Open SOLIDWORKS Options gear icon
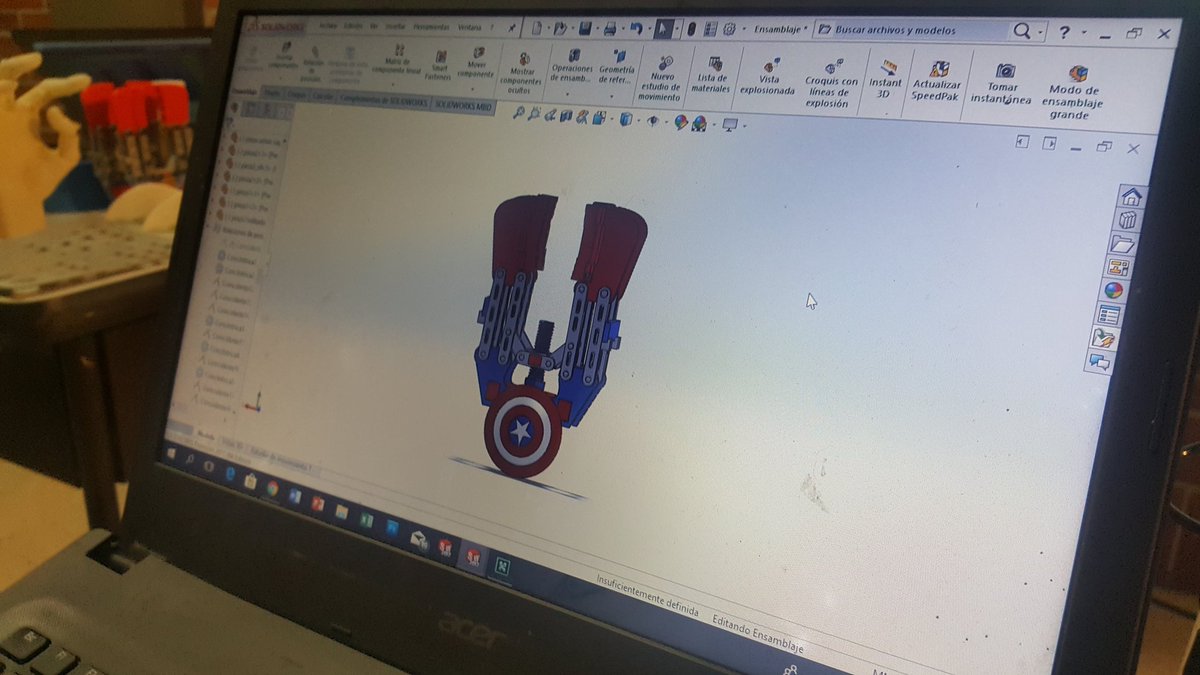This screenshot has height=675, width=1200. click(x=729, y=29)
